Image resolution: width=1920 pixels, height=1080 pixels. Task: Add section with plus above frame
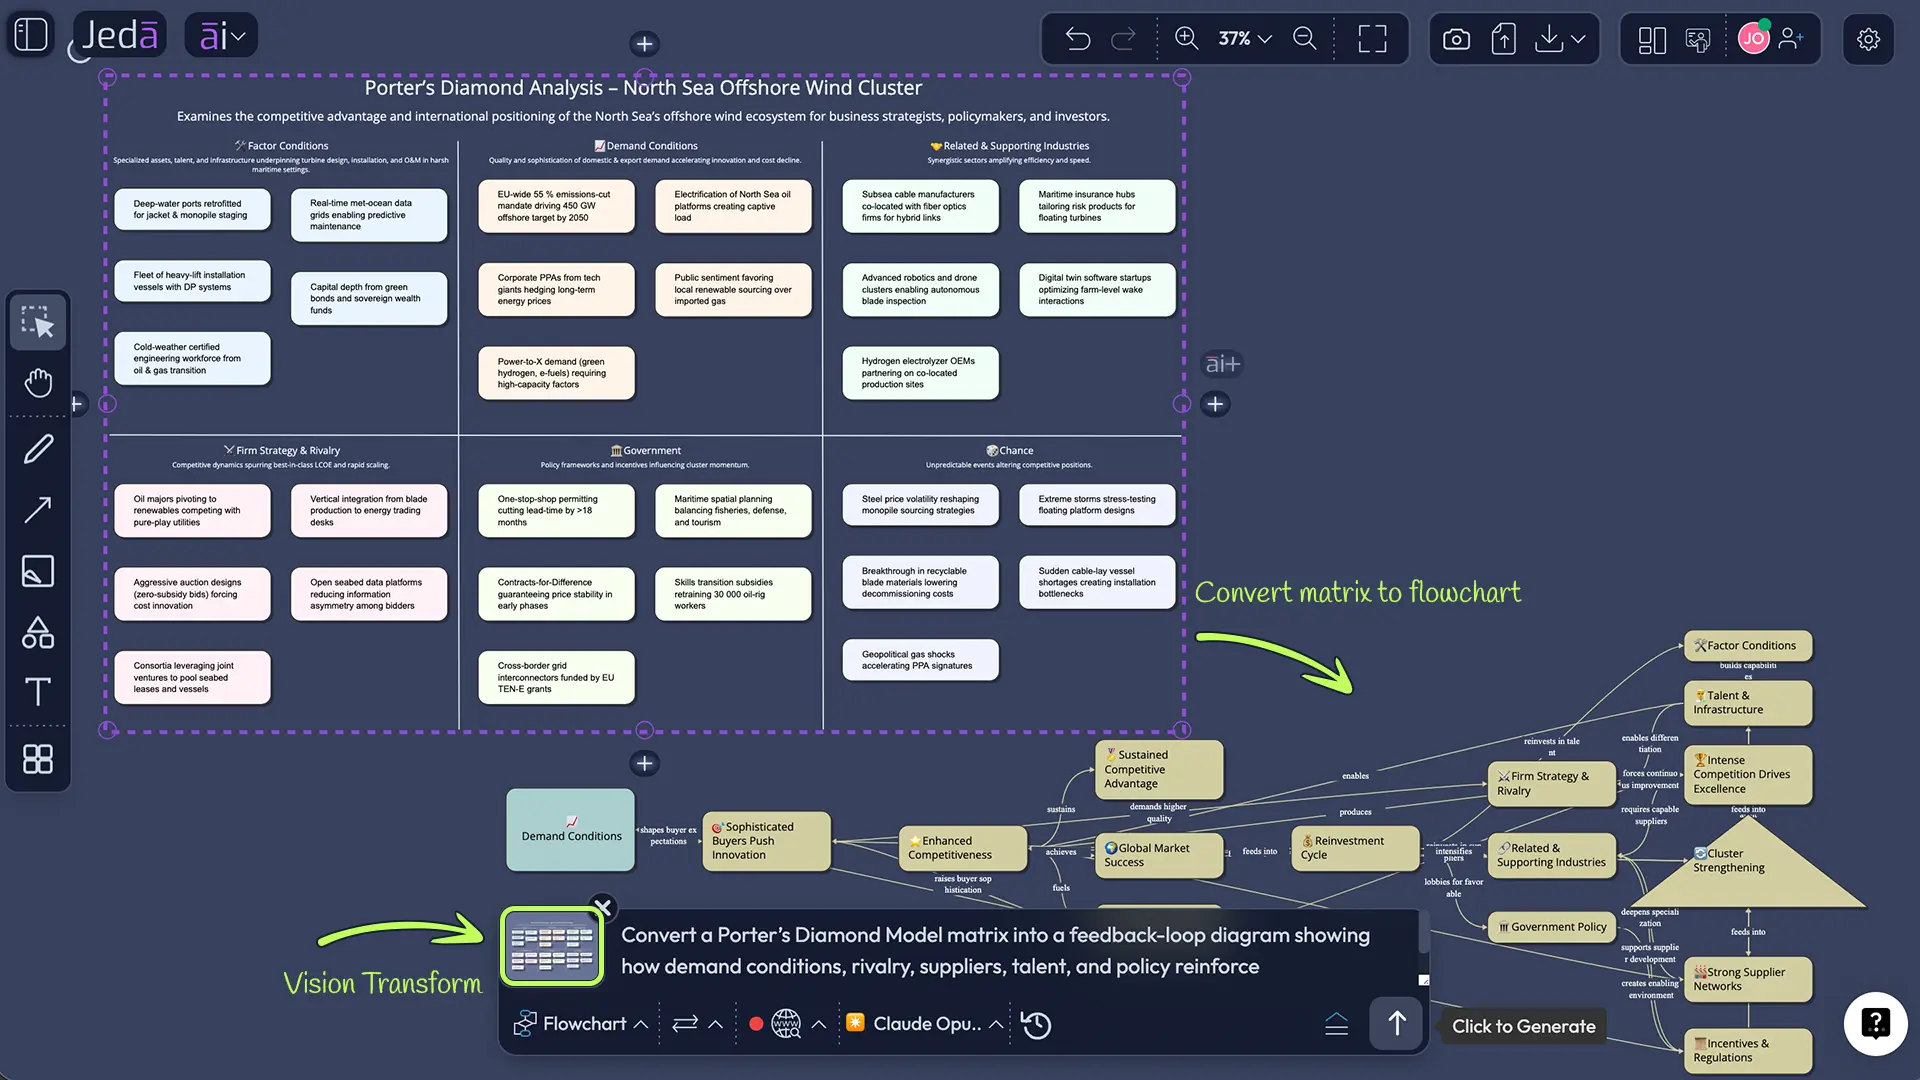[x=645, y=44]
